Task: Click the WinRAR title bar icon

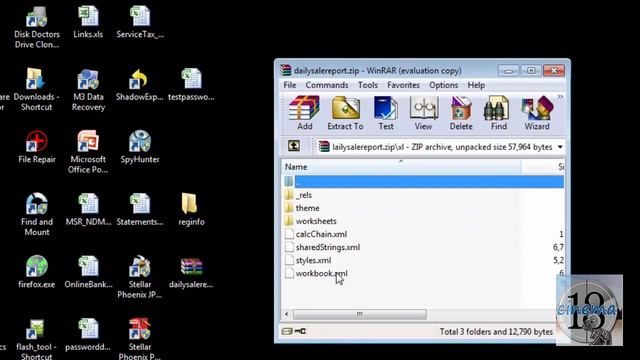Action: [x=286, y=70]
